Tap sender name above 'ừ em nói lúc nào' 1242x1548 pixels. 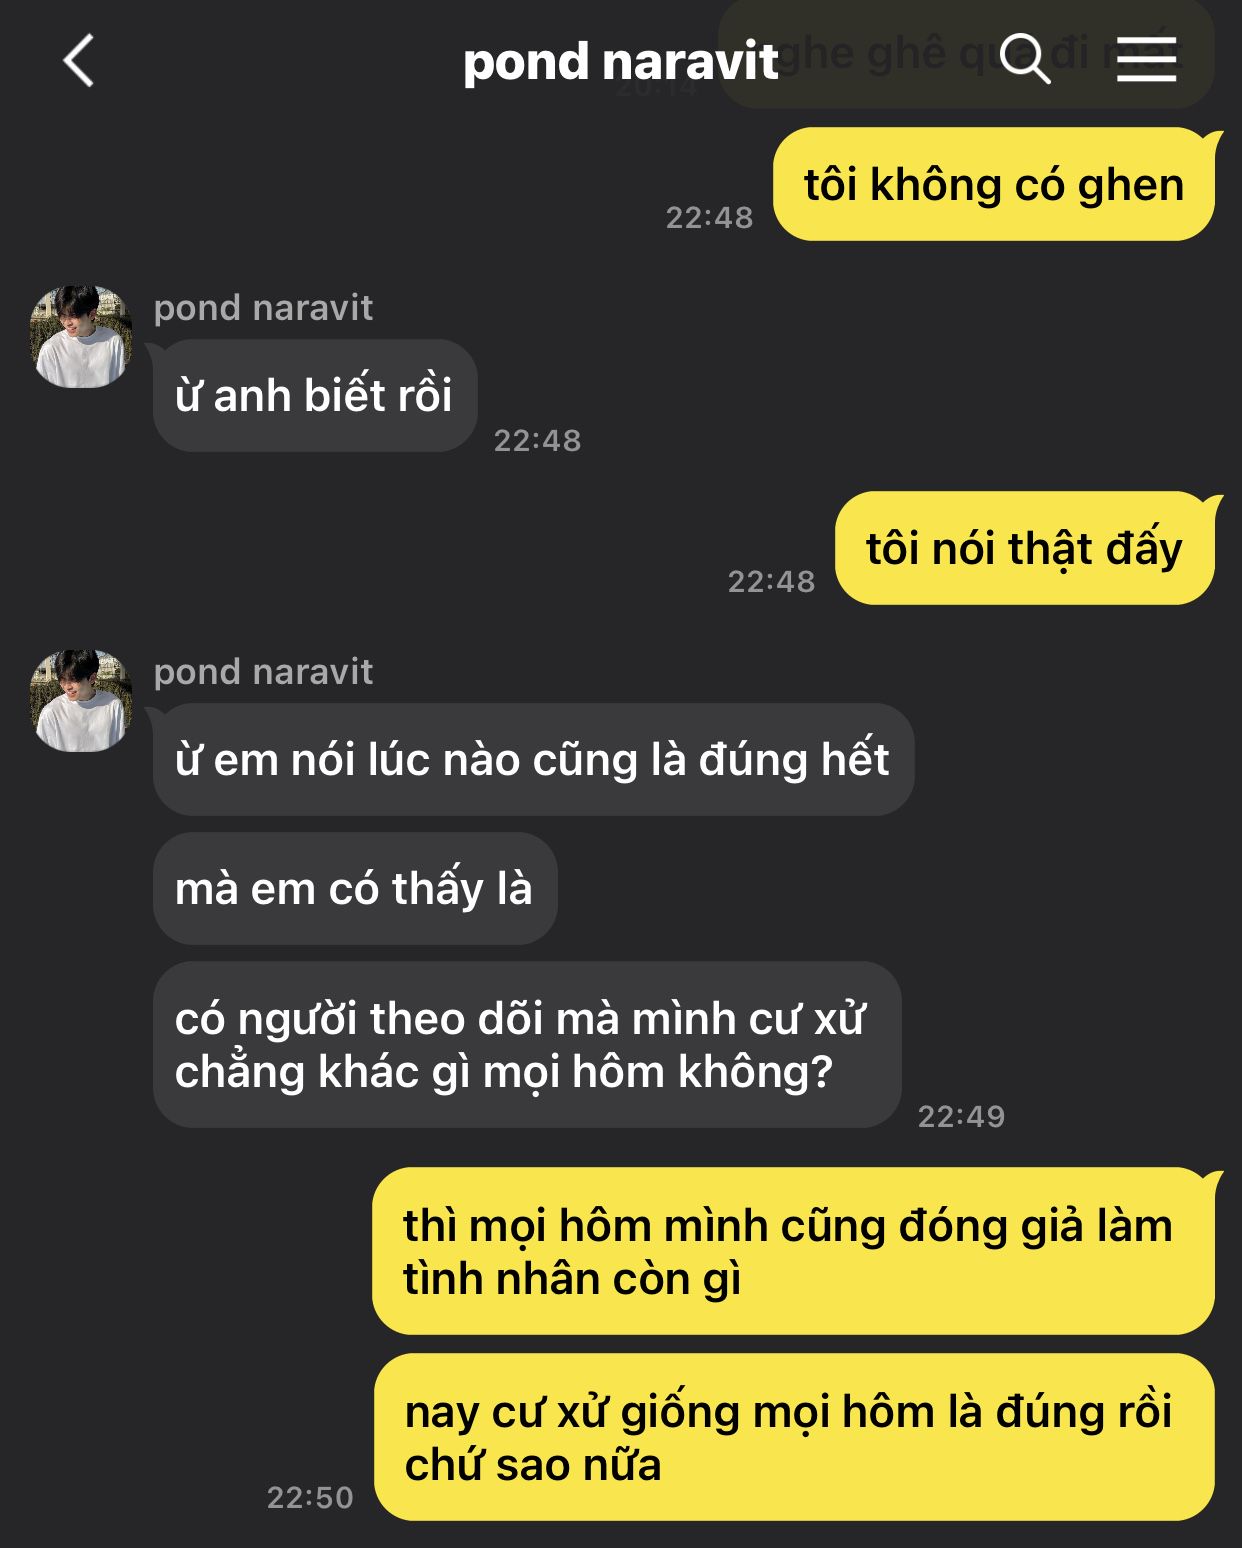pos(263,672)
